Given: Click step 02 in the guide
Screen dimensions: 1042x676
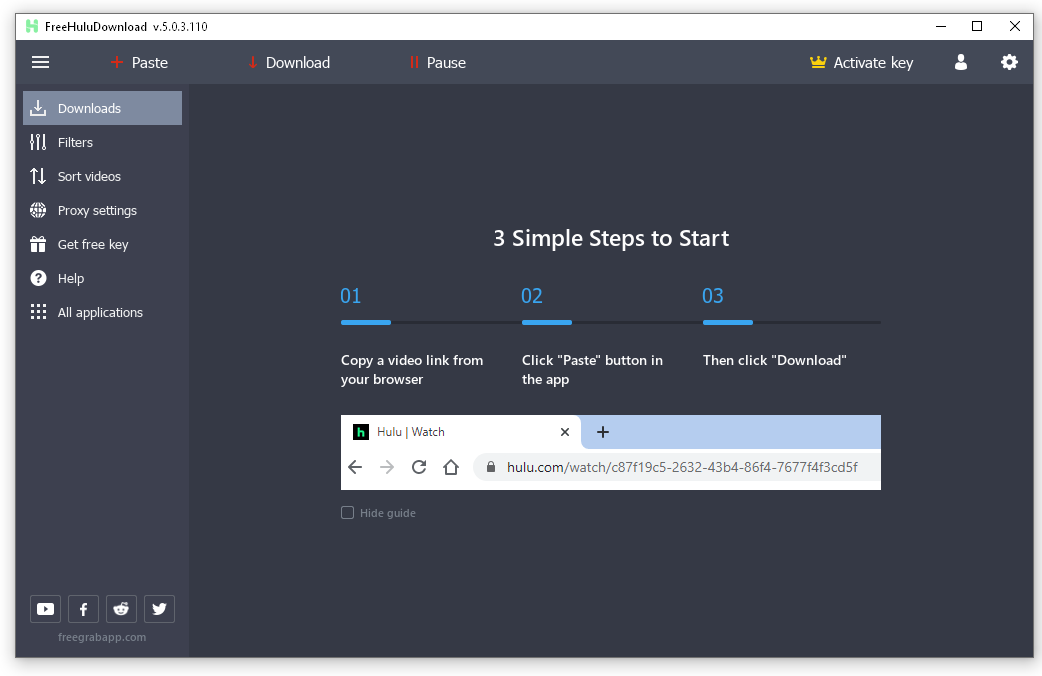Looking at the screenshot, I should (532, 296).
